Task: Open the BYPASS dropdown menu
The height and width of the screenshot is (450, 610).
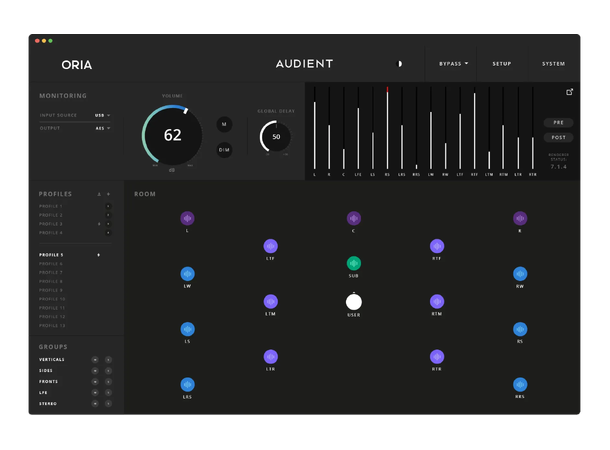Action: 454,64
